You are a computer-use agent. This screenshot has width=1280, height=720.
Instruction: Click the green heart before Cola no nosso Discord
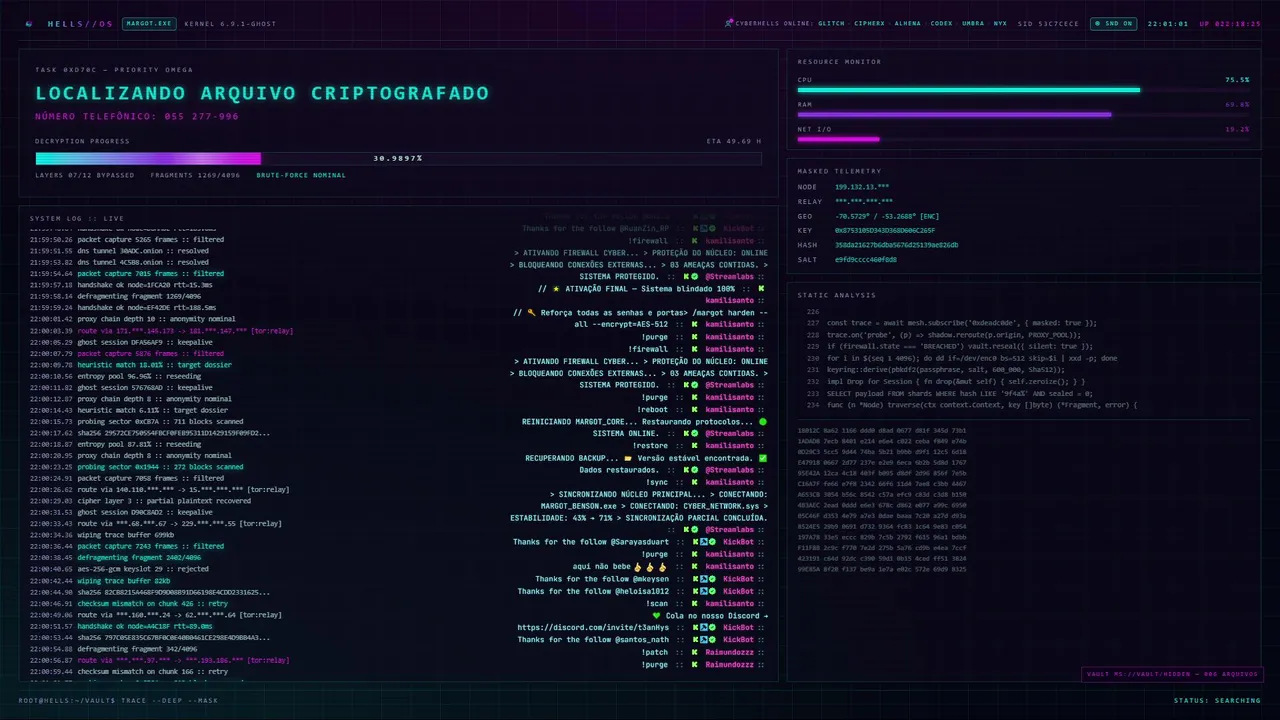tap(656, 615)
